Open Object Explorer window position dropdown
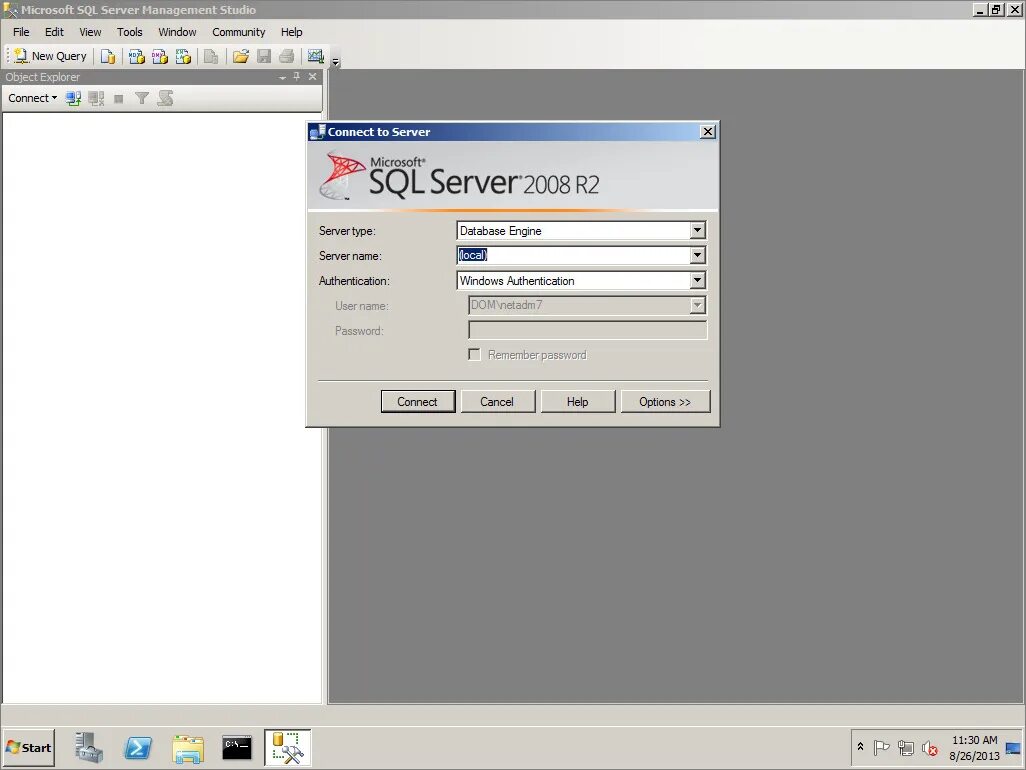Image resolution: width=1026 pixels, height=770 pixels. (x=282, y=77)
